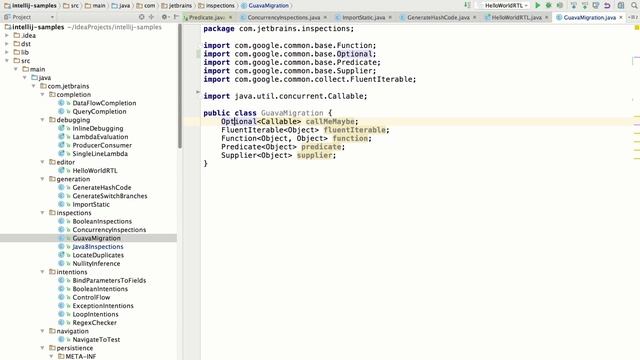
Task: Select InlineDebugging in project tree
Action: (98, 129)
